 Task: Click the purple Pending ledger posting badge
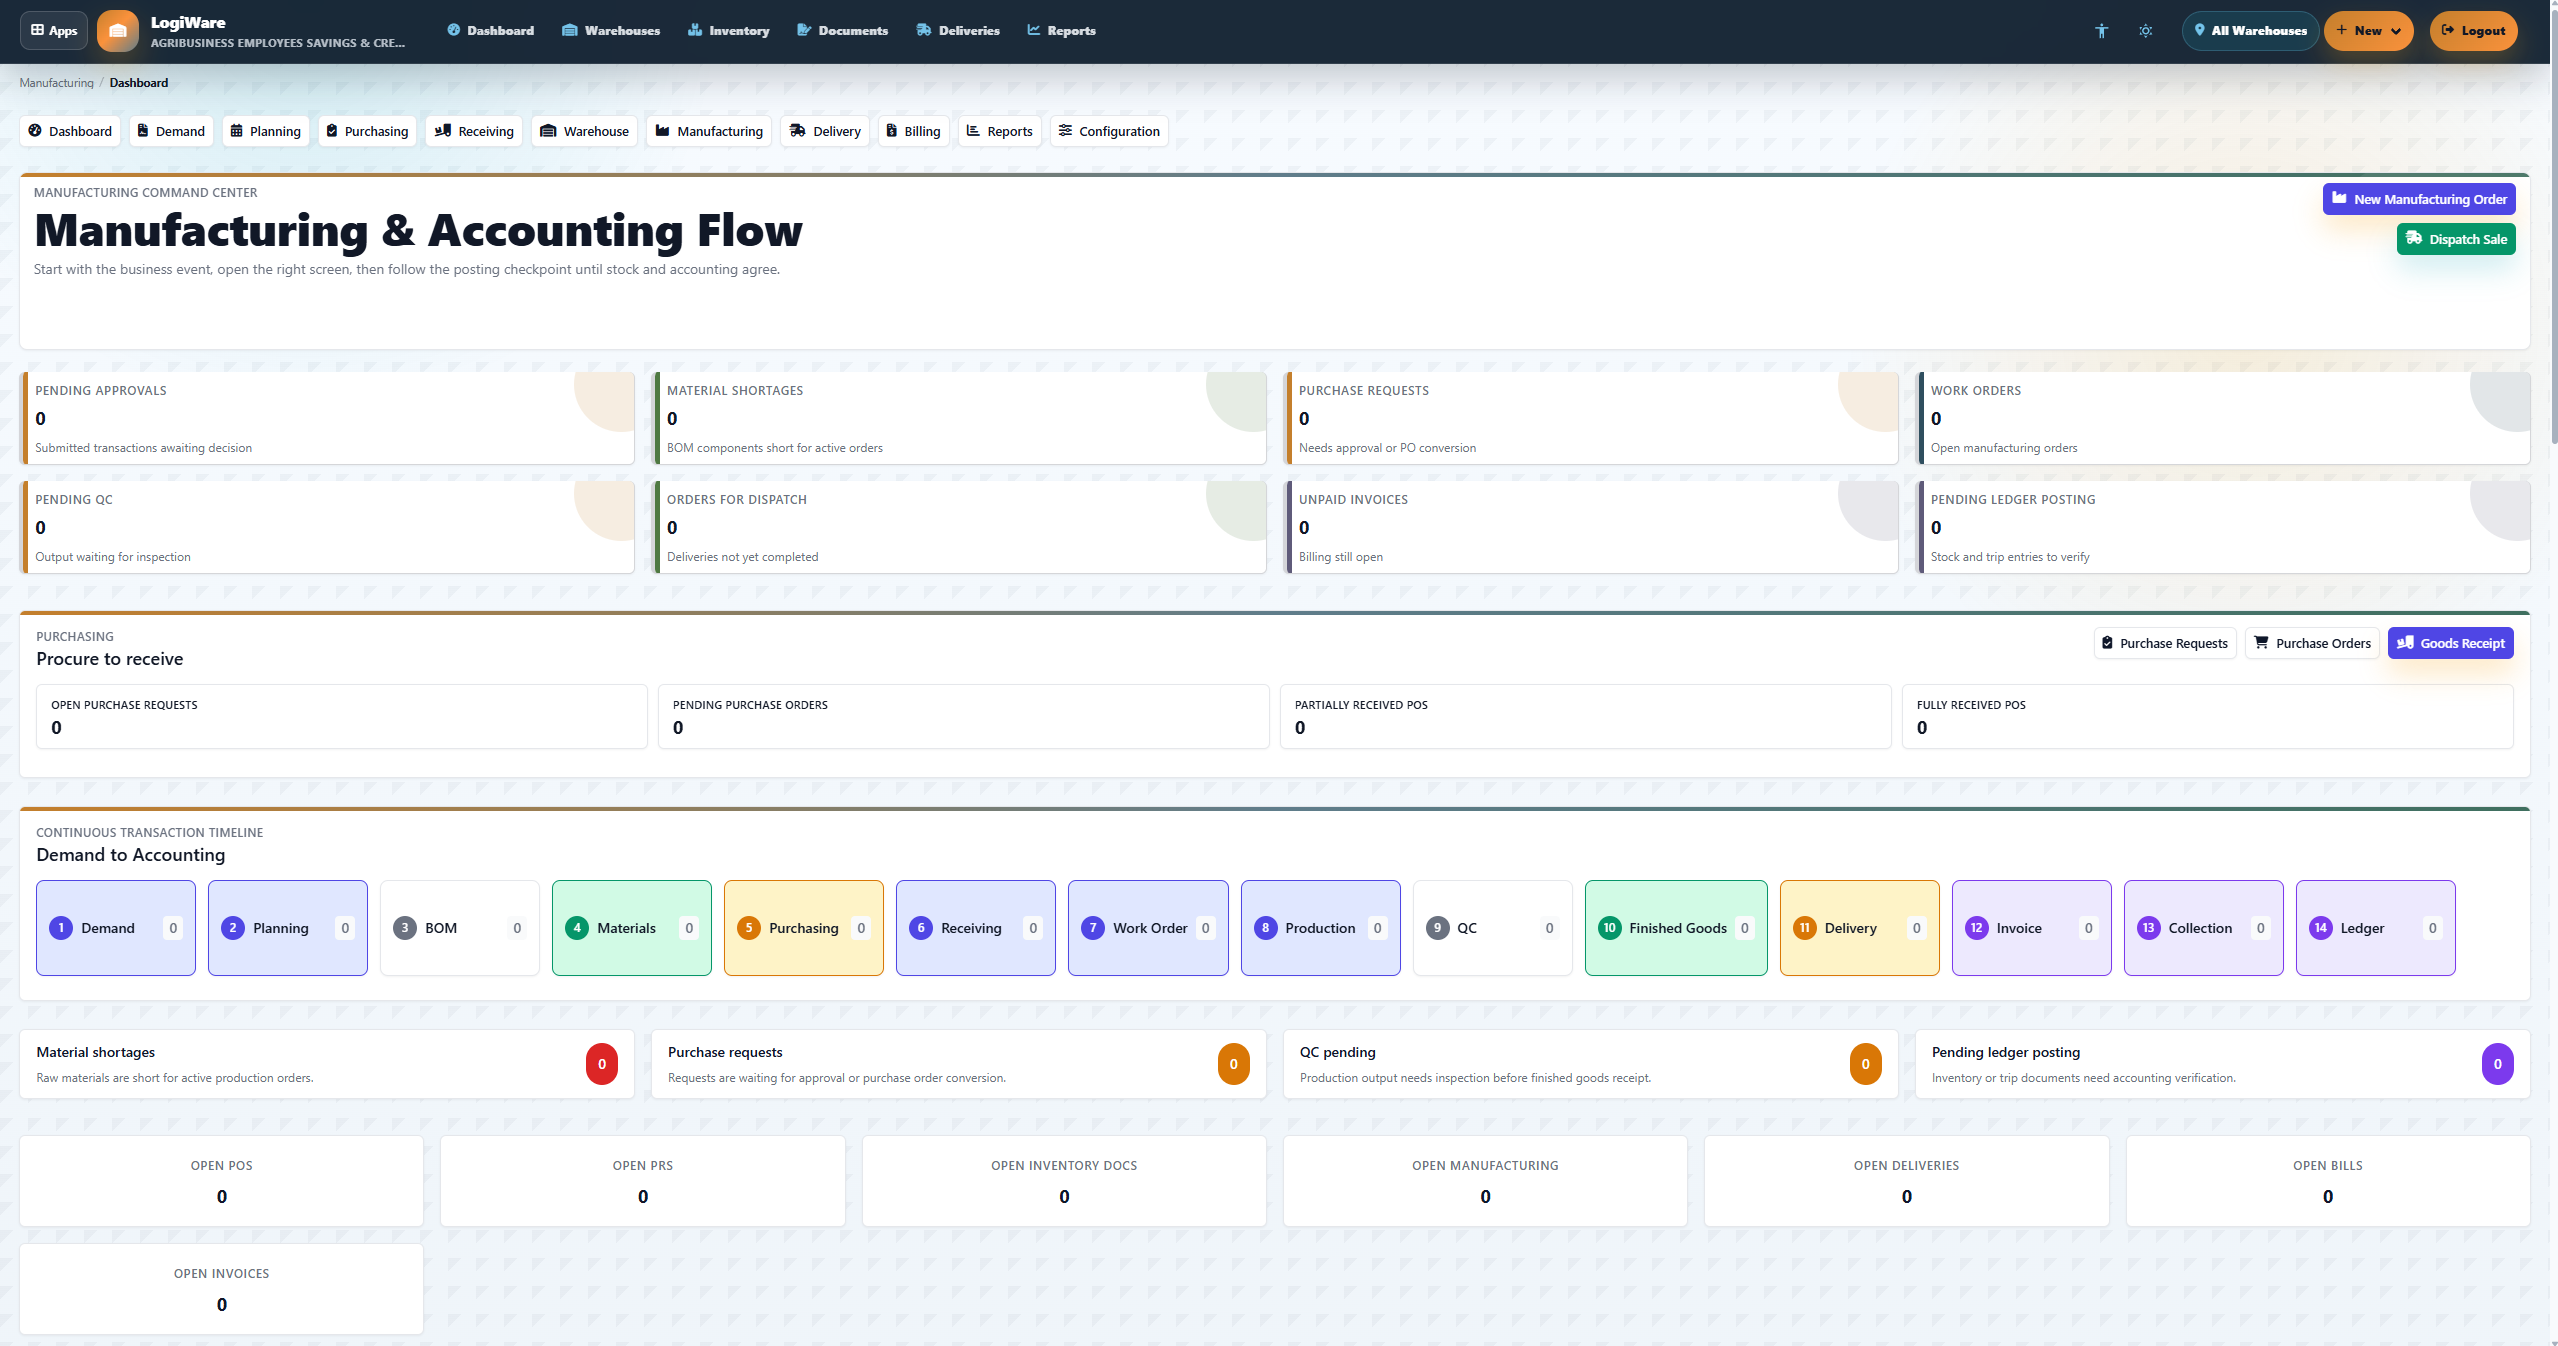2498,1064
